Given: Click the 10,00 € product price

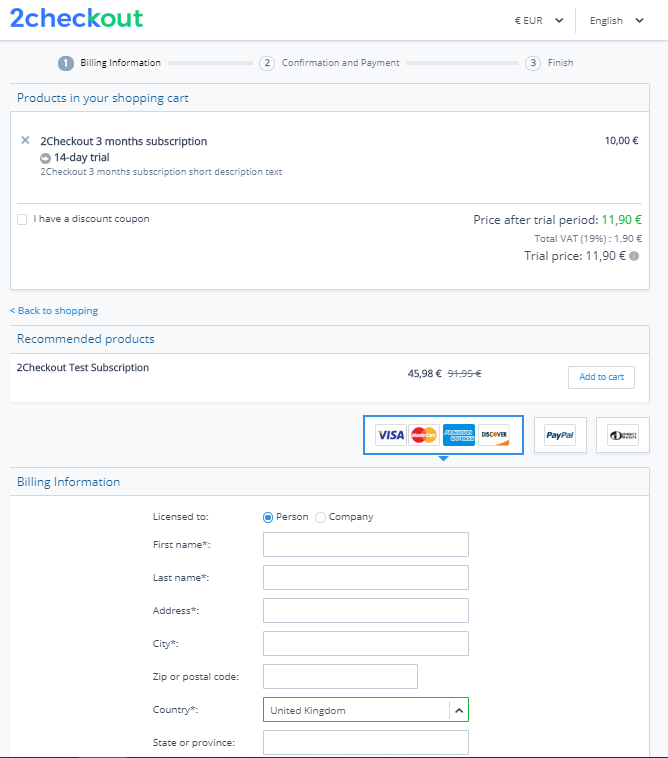Looking at the screenshot, I should tap(622, 141).
